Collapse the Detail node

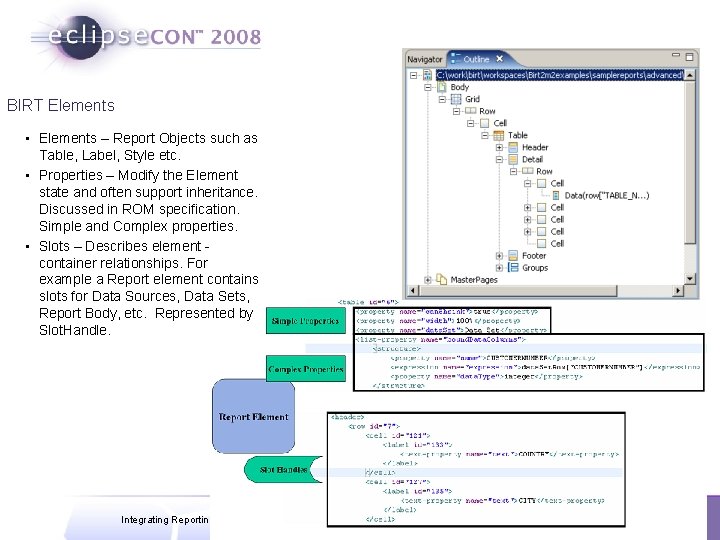tap(499, 159)
